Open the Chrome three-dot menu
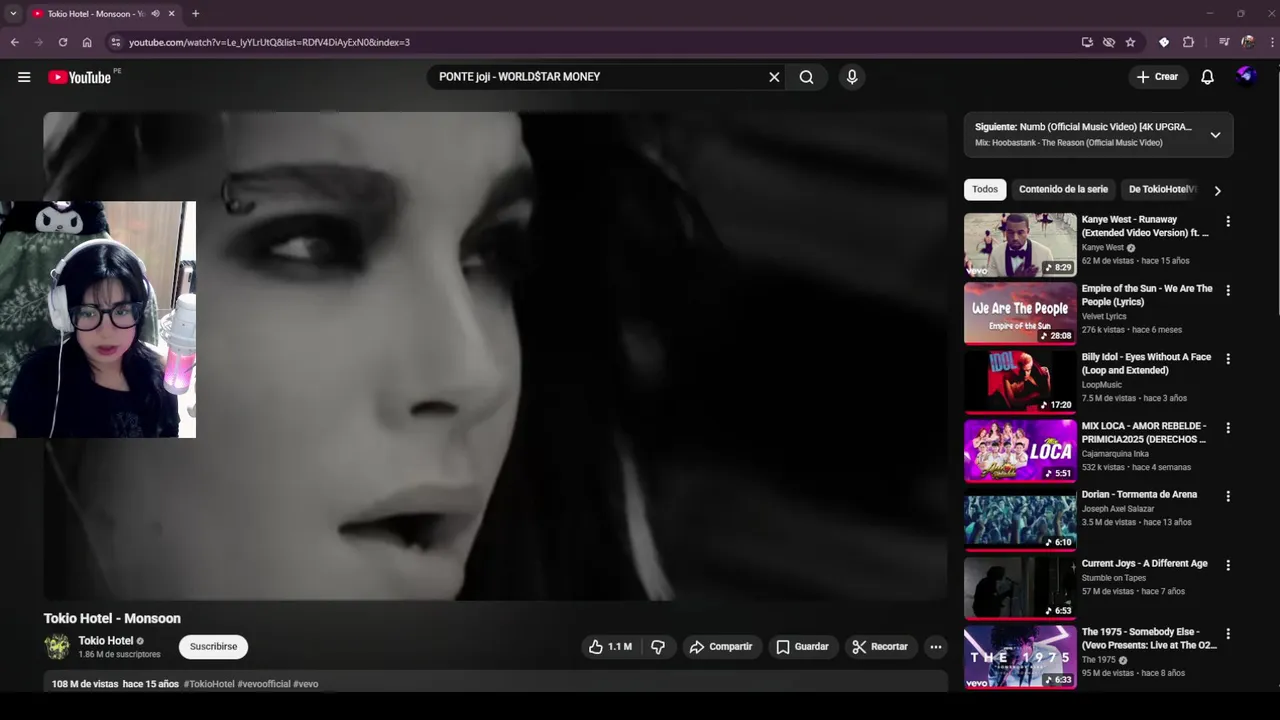 1273,42
